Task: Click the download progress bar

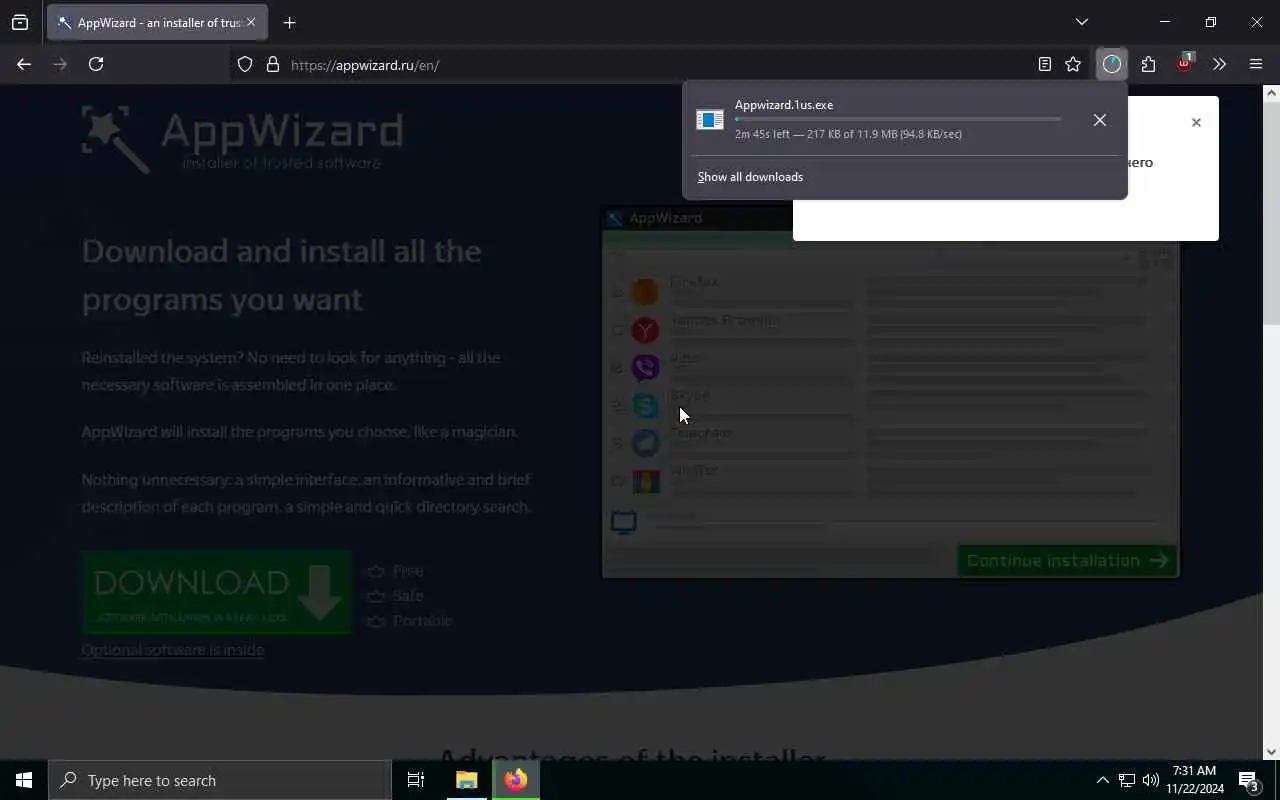Action: tap(898, 119)
